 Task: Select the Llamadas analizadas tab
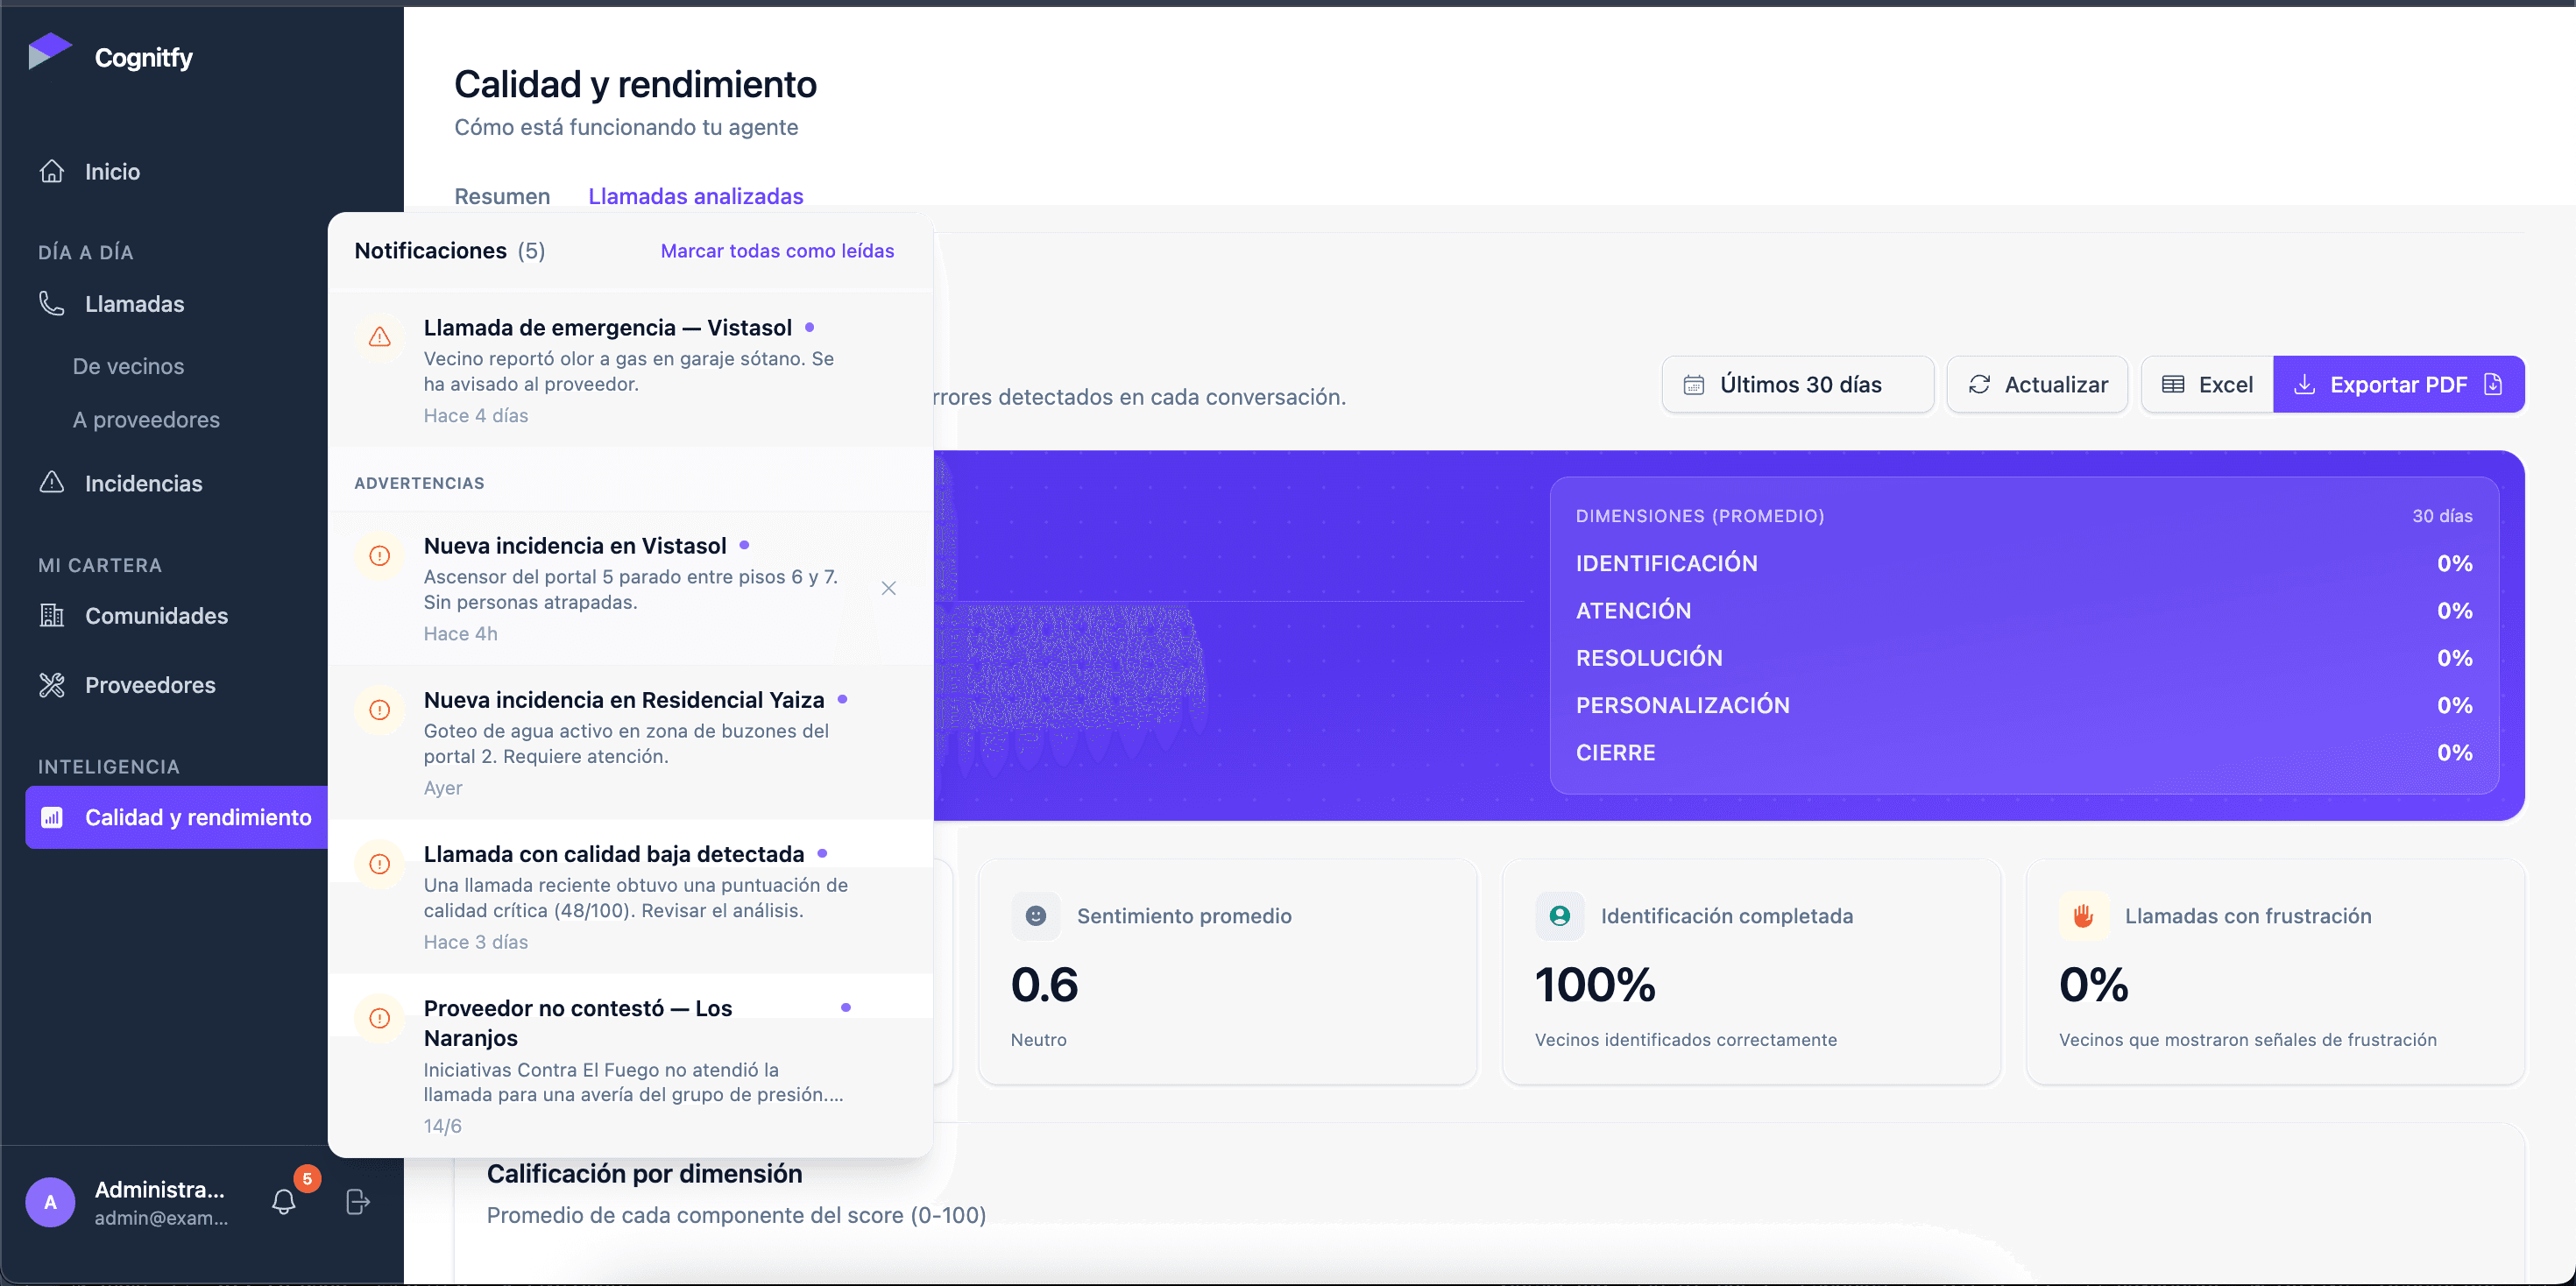point(695,196)
